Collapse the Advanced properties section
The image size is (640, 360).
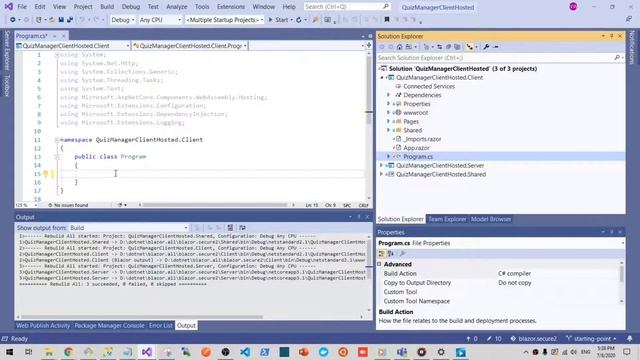[x=380, y=264]
